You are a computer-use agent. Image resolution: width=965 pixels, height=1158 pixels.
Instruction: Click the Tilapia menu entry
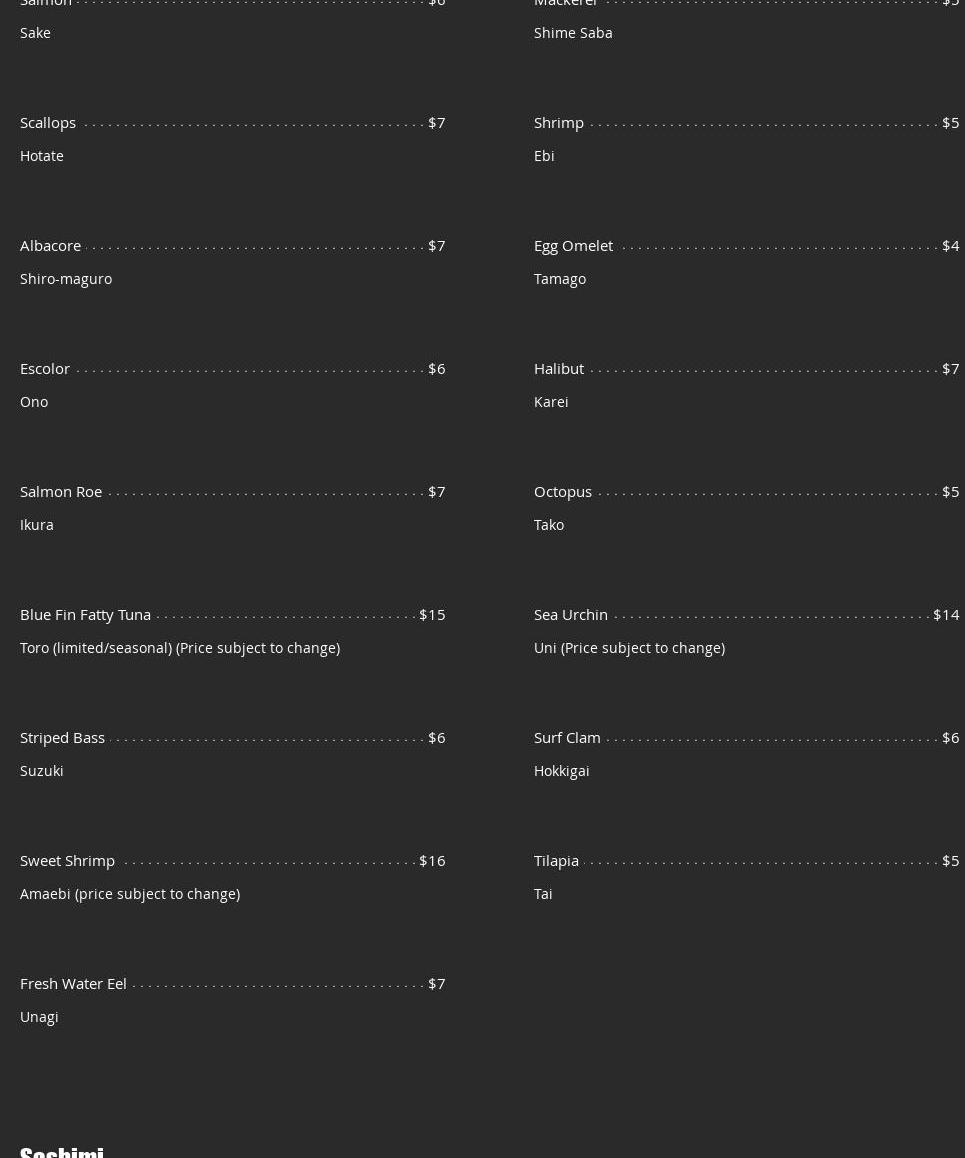point(556,860)
